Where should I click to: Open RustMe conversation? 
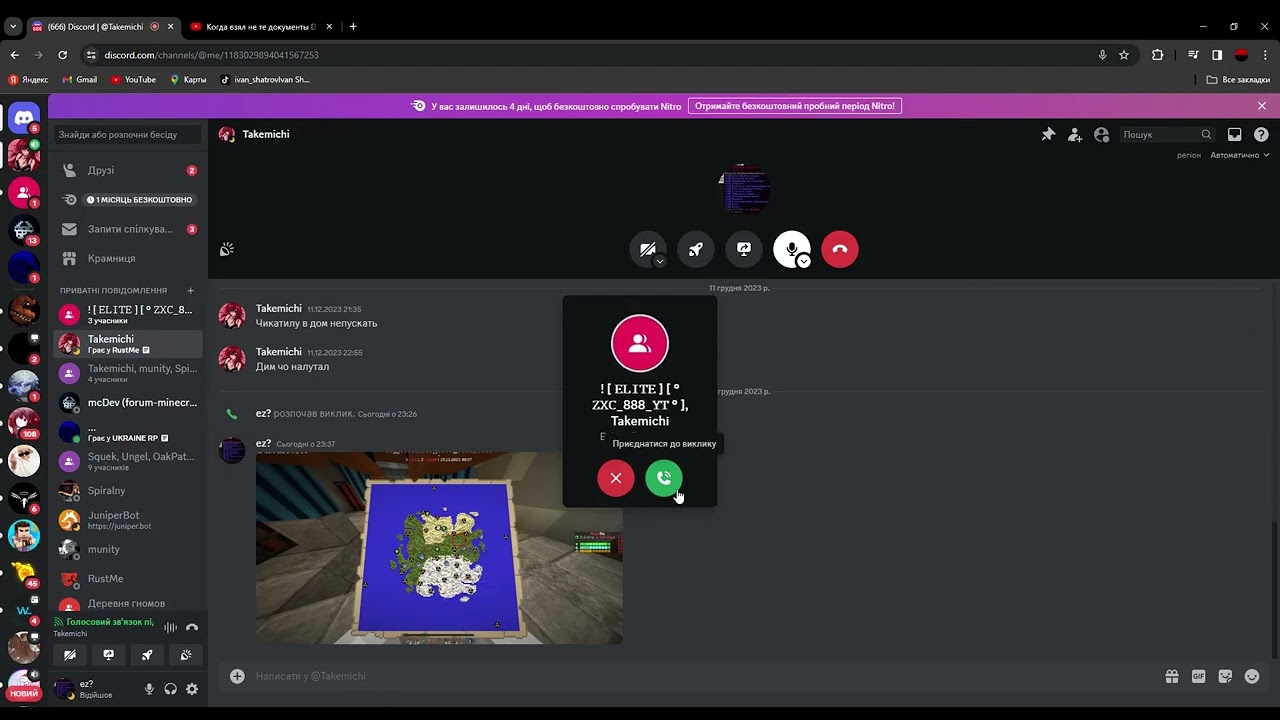point(128,579)
